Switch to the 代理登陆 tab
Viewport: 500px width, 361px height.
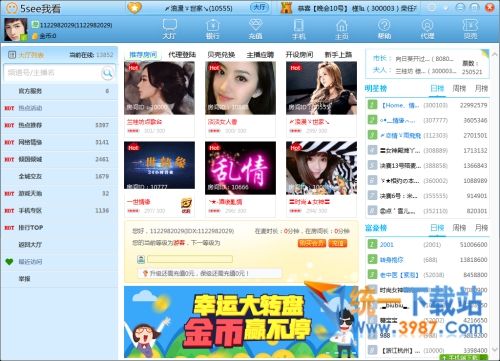click(182, 55)
